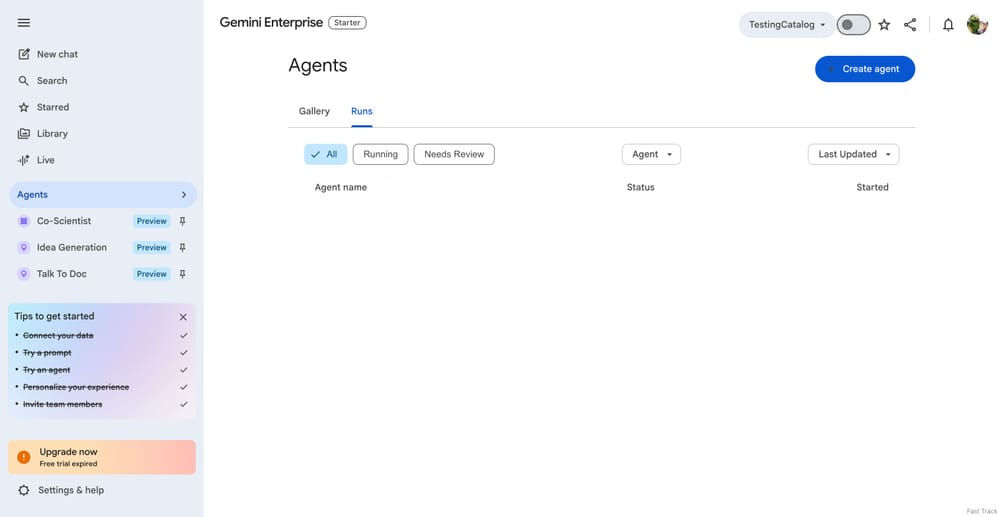Unpin the Idea Generation agent

pyautogui.click(x=182, y=247)
